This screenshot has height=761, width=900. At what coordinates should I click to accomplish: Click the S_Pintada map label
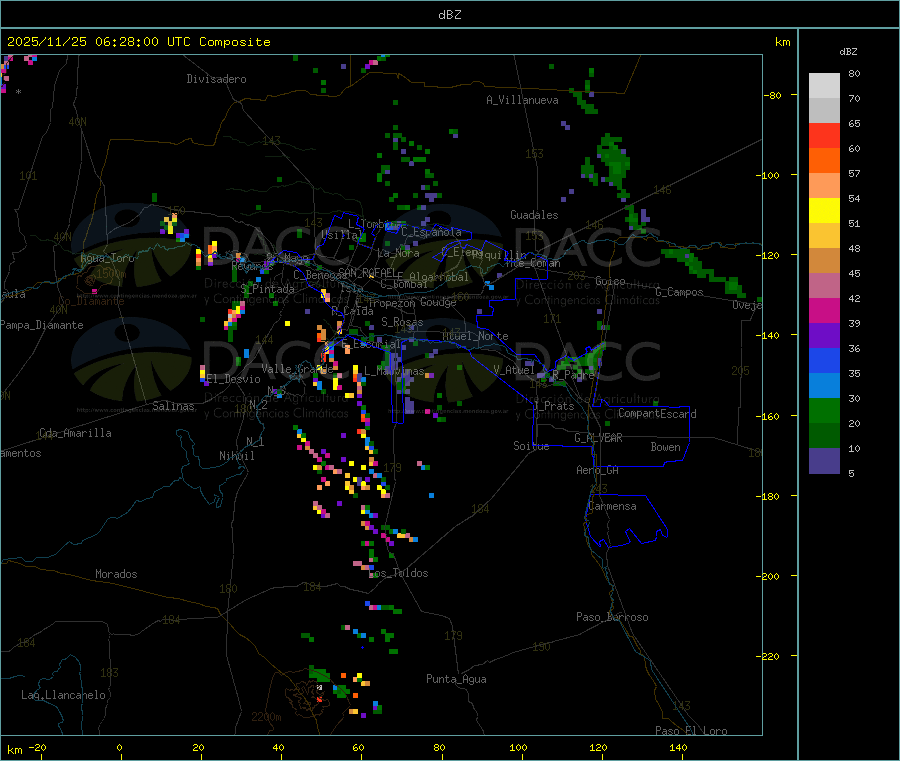267,289
